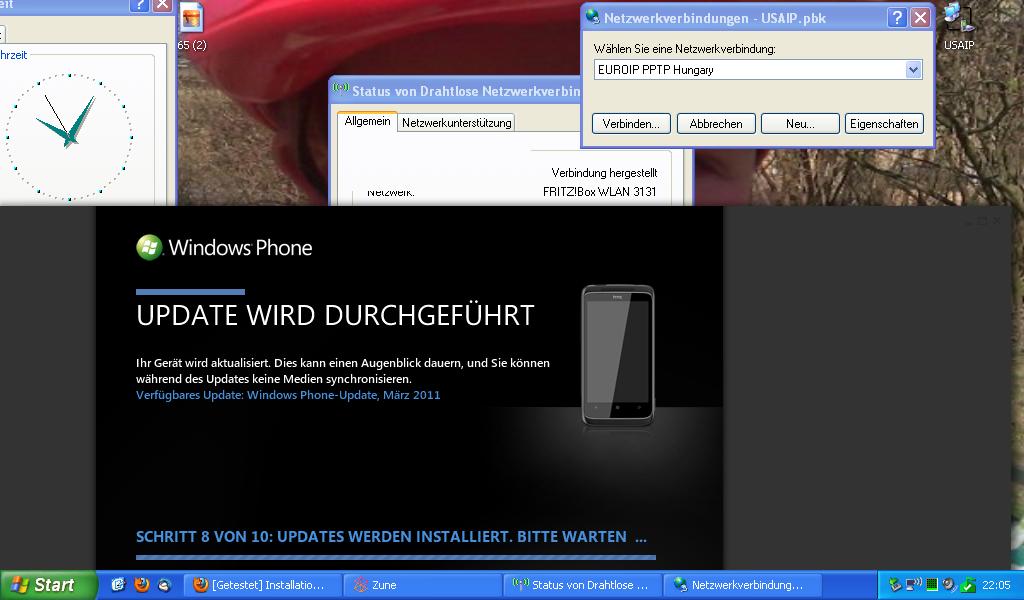
Task: Close the date and time window
Action: [x=162, y=5]
